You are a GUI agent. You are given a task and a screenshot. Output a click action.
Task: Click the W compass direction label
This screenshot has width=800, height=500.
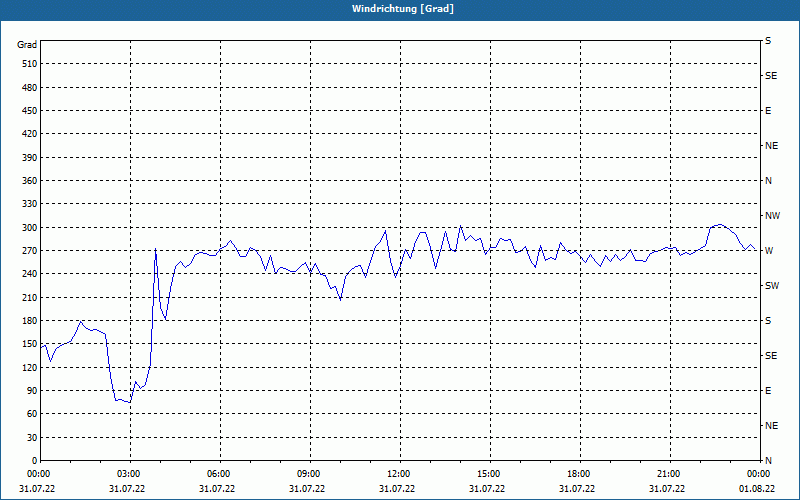click(x=769, y=251)
